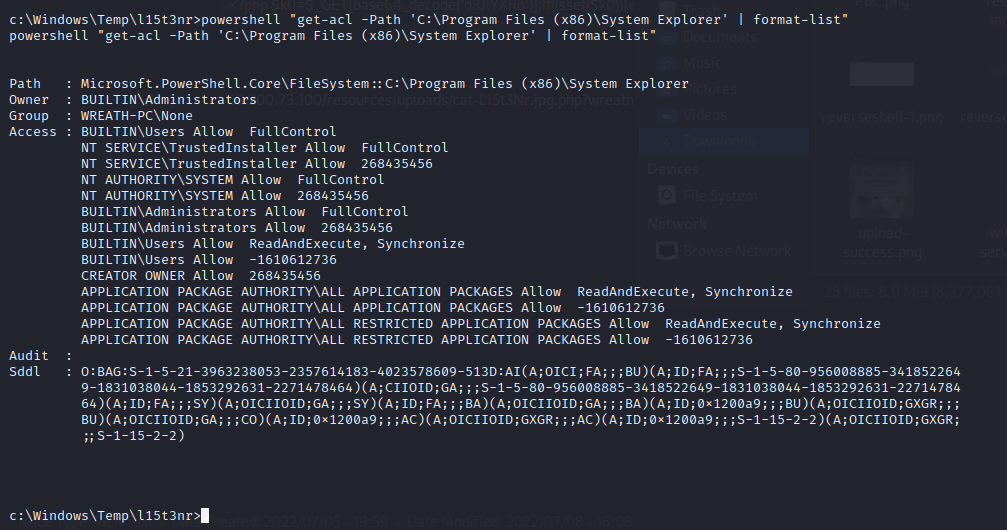The image size is (1007, 530).
Task: Select BUILTIN\Users Allow ReadAndExecute, Synchronize entry
Action: 273,245
